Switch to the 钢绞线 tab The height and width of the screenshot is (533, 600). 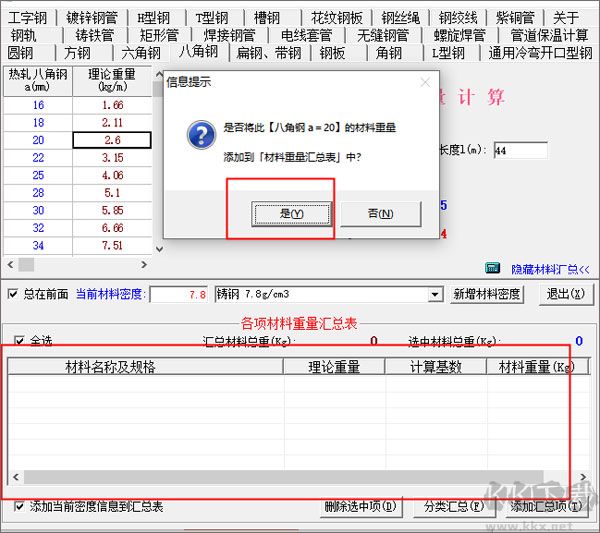click(x=458, y=18)
